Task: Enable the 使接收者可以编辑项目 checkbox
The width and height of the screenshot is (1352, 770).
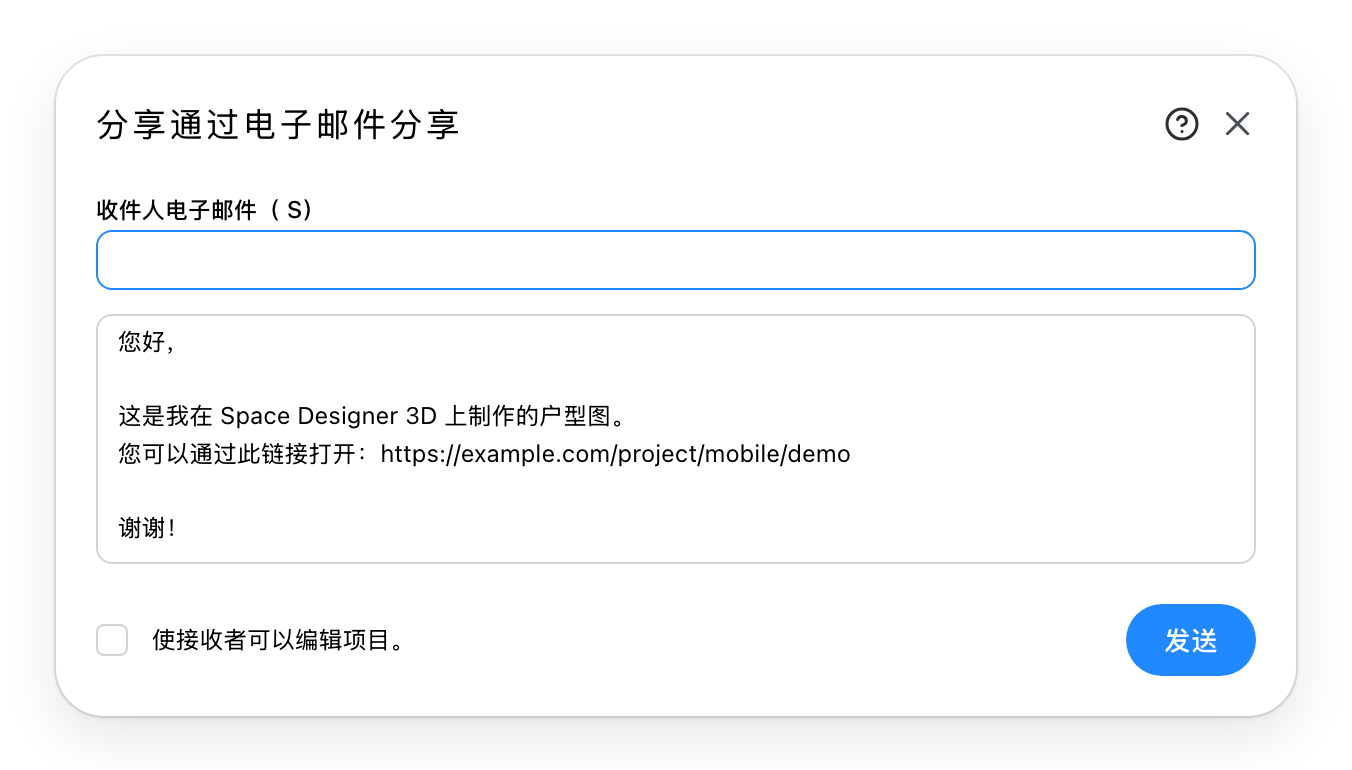Action: [112, 640]
